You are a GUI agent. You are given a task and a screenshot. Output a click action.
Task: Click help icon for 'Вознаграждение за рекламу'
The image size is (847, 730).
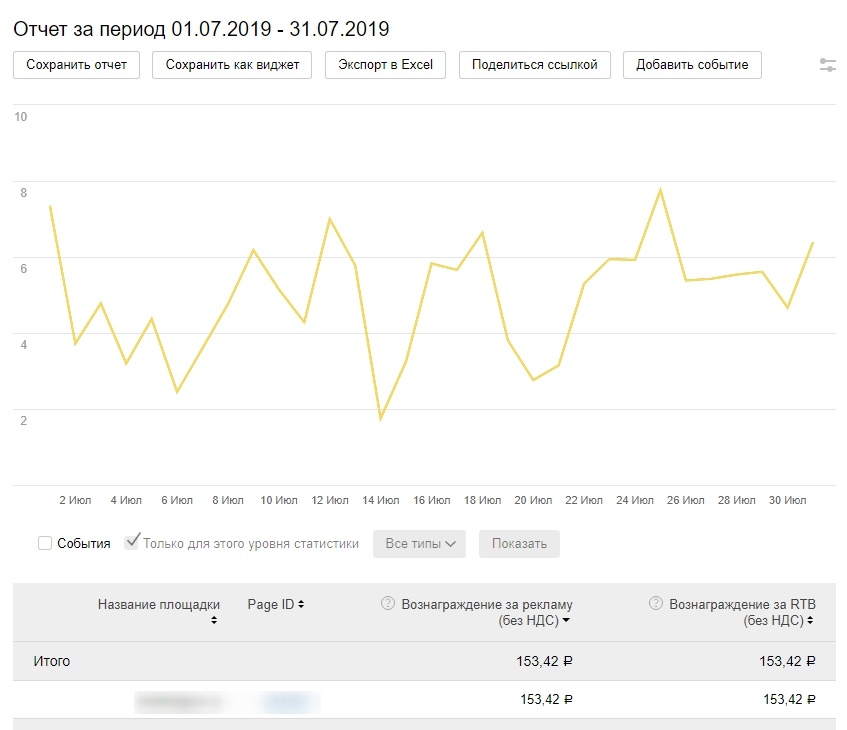(388, 604)
